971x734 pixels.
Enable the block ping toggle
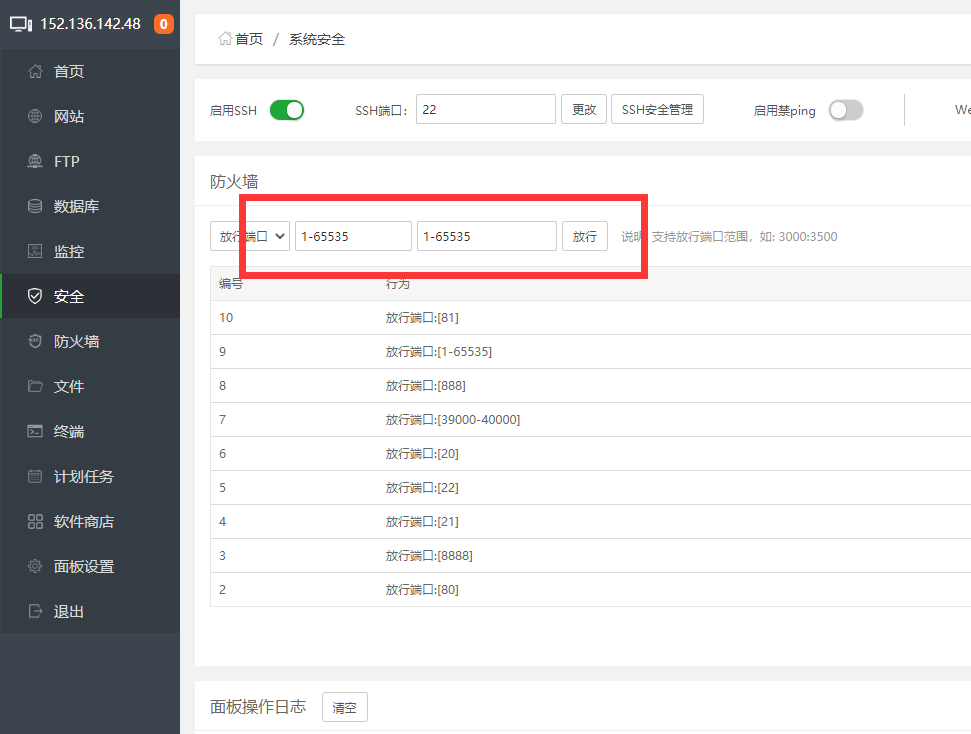(x=845, y=110)
